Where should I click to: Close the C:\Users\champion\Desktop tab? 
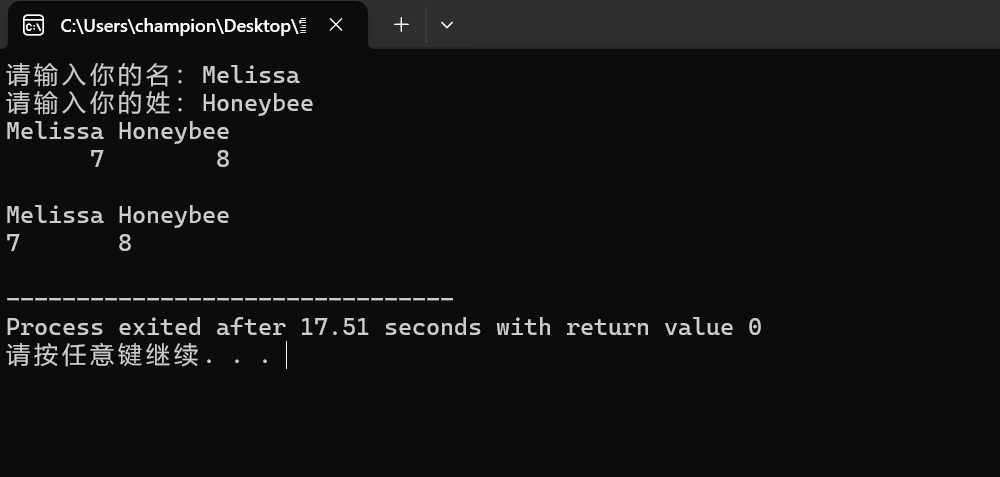pos(336,25)
